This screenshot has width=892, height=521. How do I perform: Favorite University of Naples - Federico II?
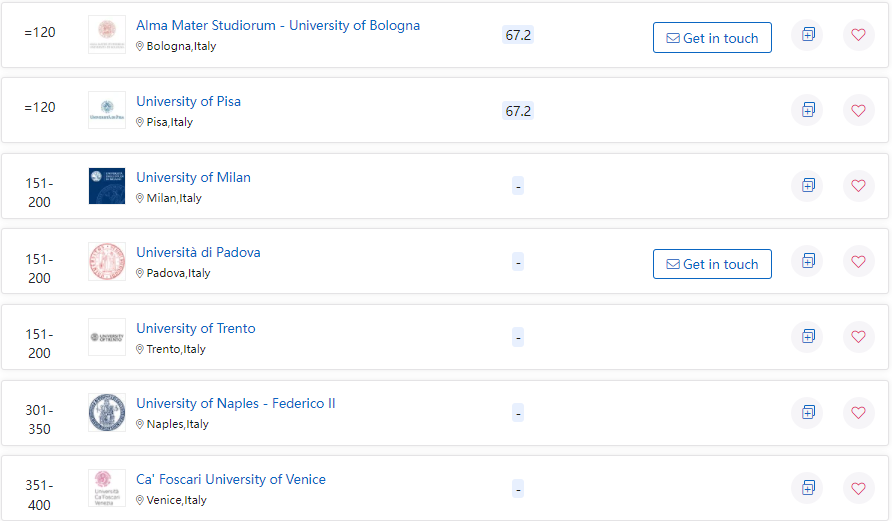tap(858, 412)
